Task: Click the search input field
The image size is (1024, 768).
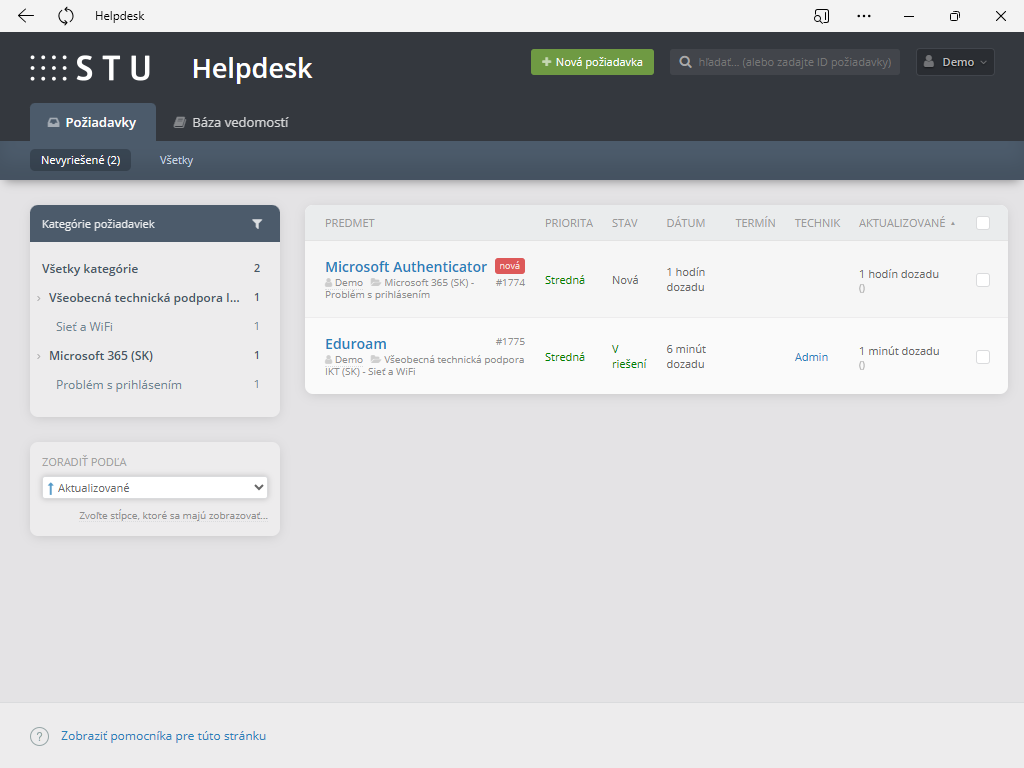Action: [x=794, y=62]
